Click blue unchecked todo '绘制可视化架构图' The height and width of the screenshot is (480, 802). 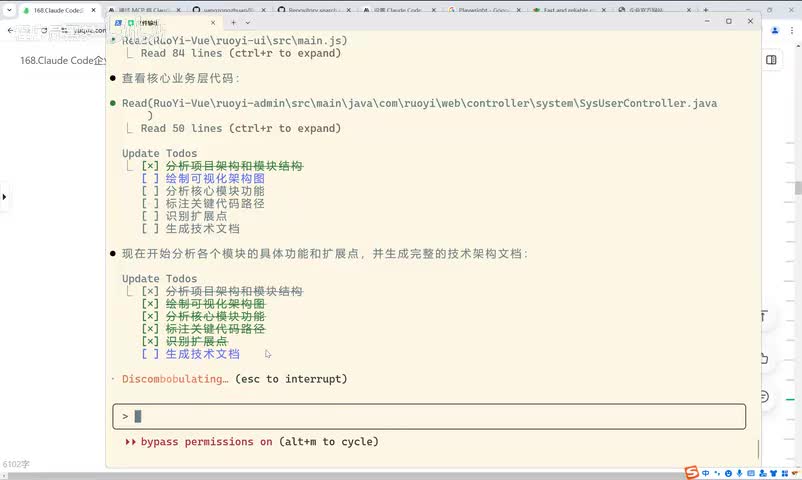215,179
